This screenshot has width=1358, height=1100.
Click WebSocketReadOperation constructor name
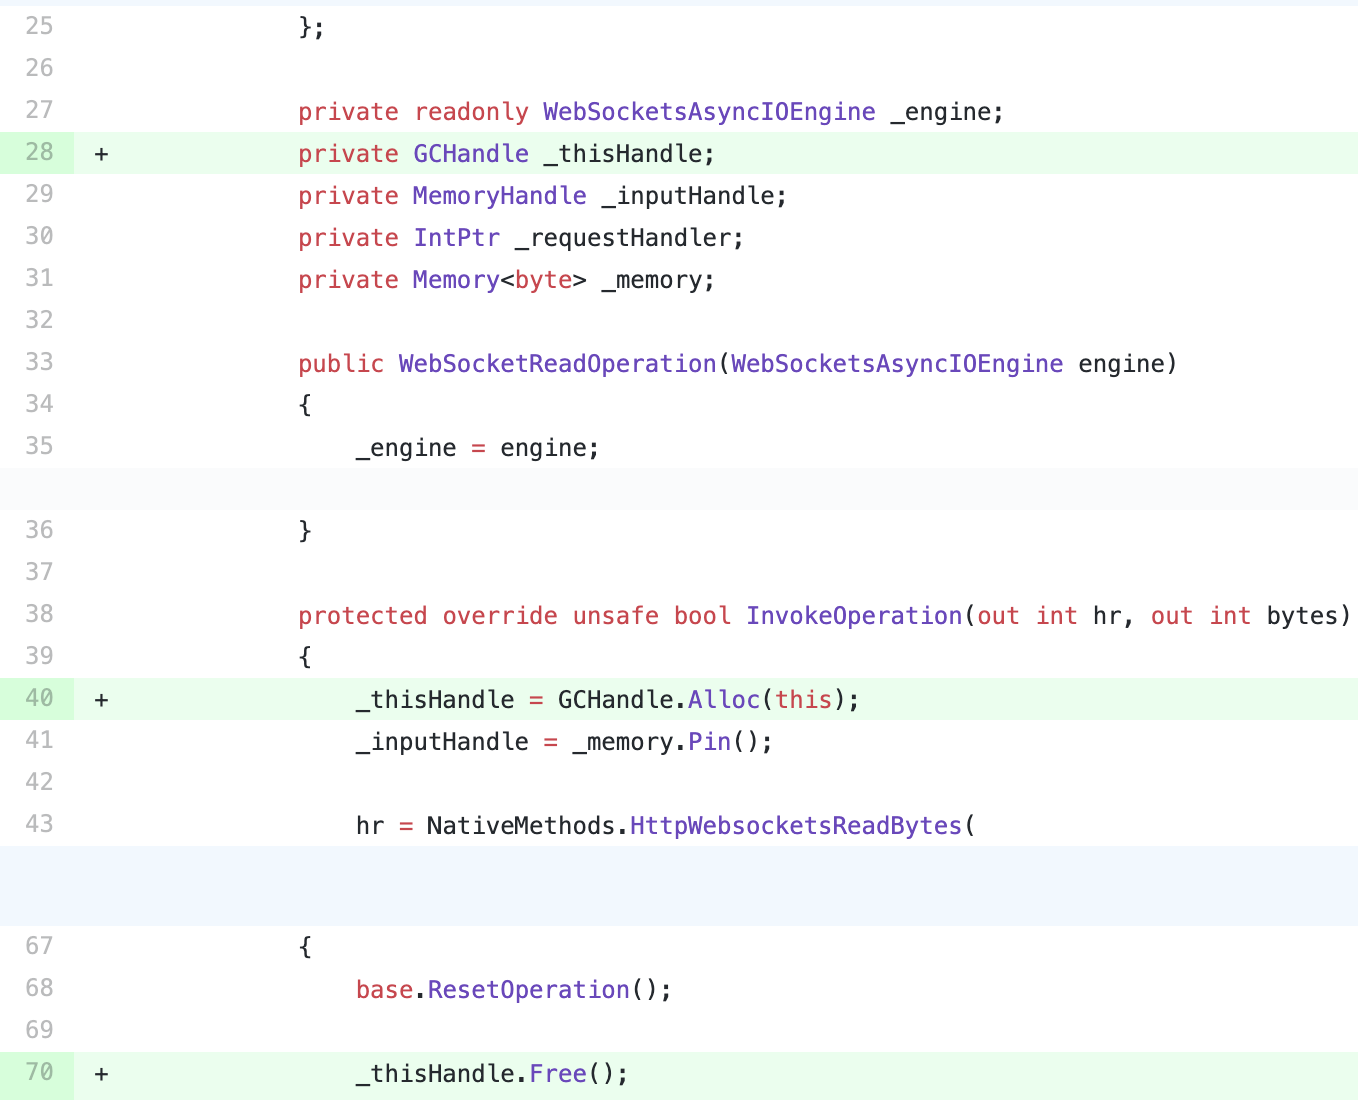[x=557, y=364]
